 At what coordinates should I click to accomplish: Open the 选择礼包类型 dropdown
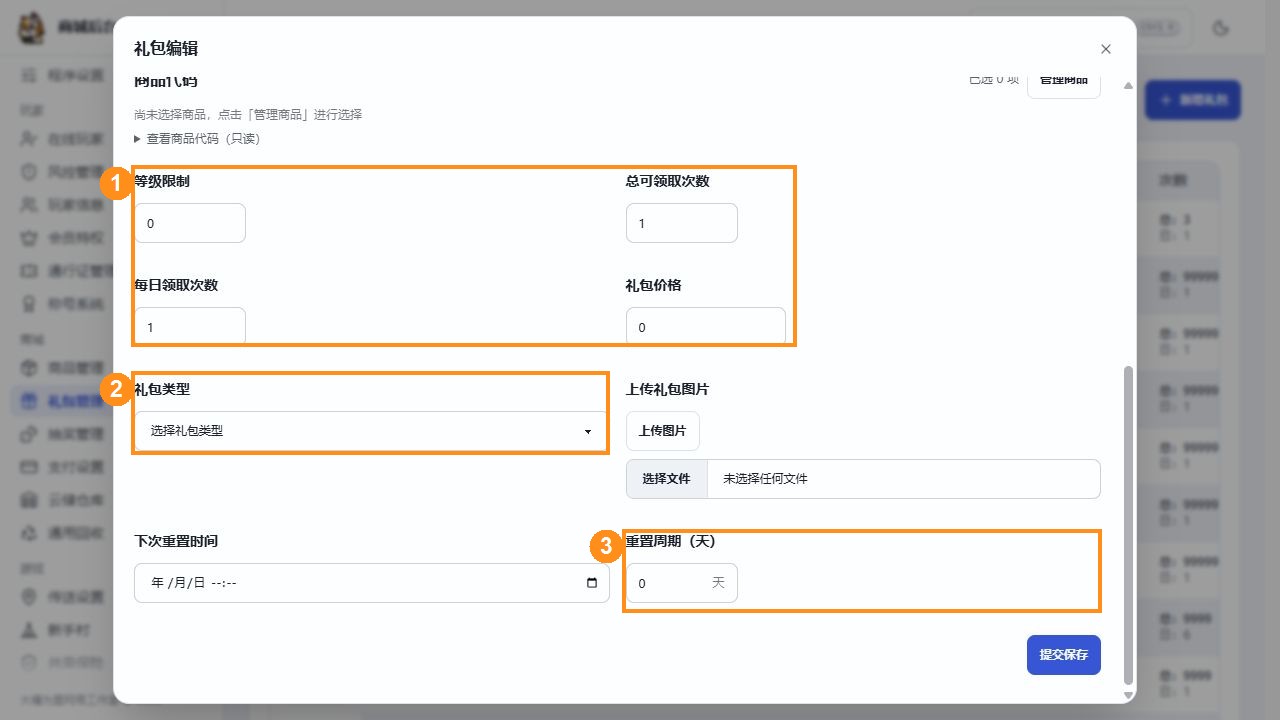pos(370,431)
